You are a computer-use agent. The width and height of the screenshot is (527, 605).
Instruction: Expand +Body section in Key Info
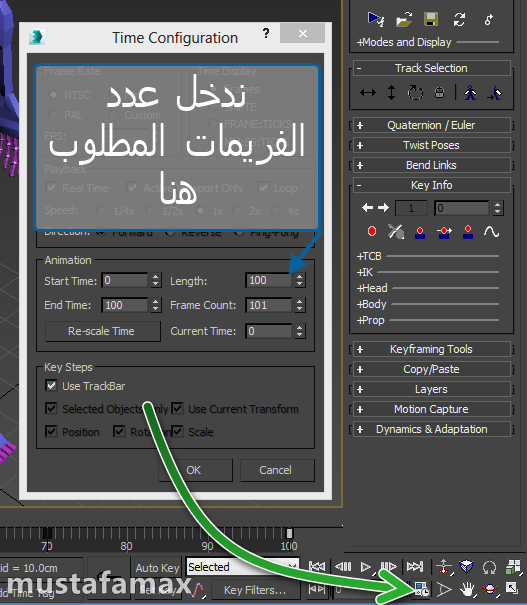pos(372,304)
